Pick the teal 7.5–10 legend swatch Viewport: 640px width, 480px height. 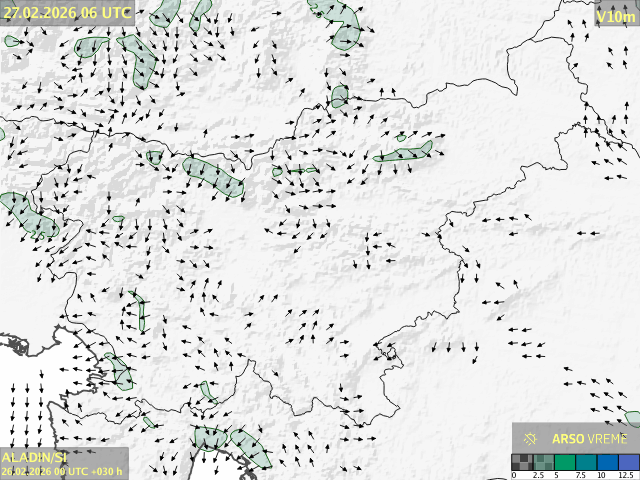[x=586, y=462]
